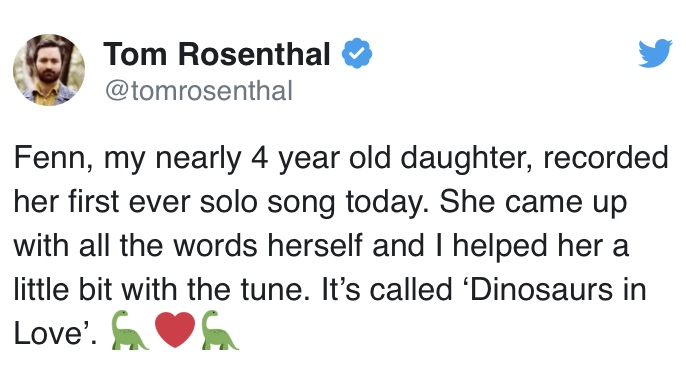Click the word 'recorded' in tweet
The height and width of the screenshot is (372, 686).
point(606,158)
